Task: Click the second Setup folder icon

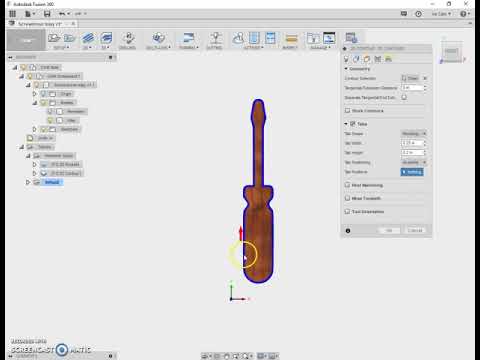Action: [x=69, y=38]
